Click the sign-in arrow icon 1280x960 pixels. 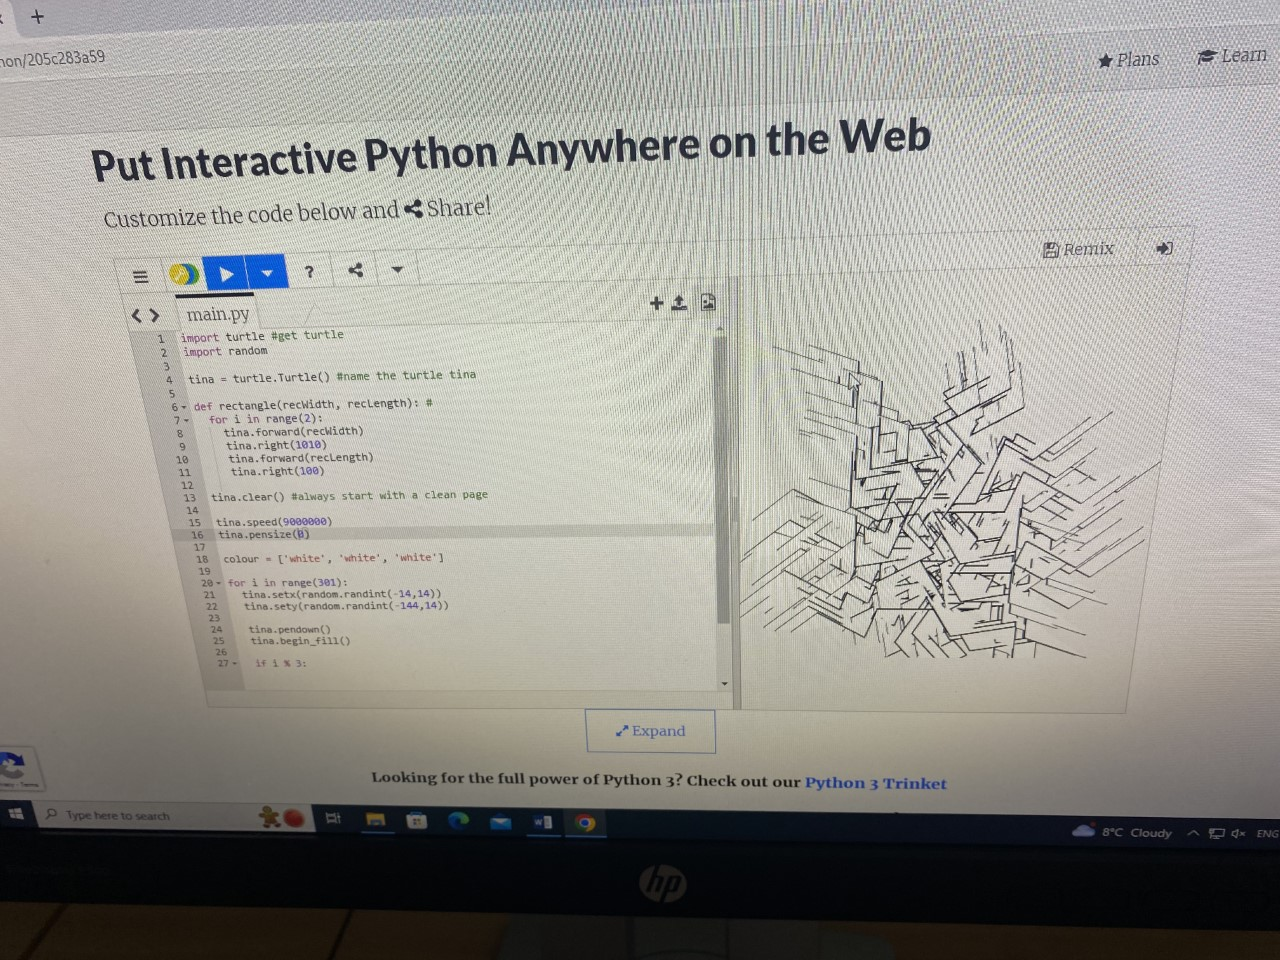[x=1164, y=247]
